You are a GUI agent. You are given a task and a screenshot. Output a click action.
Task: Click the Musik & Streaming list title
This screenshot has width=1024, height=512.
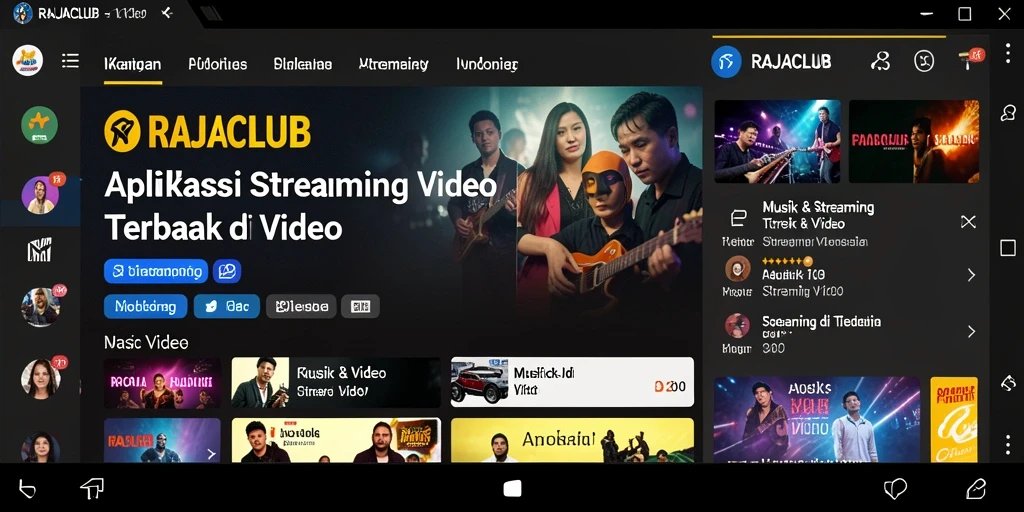tap(818, 215)
